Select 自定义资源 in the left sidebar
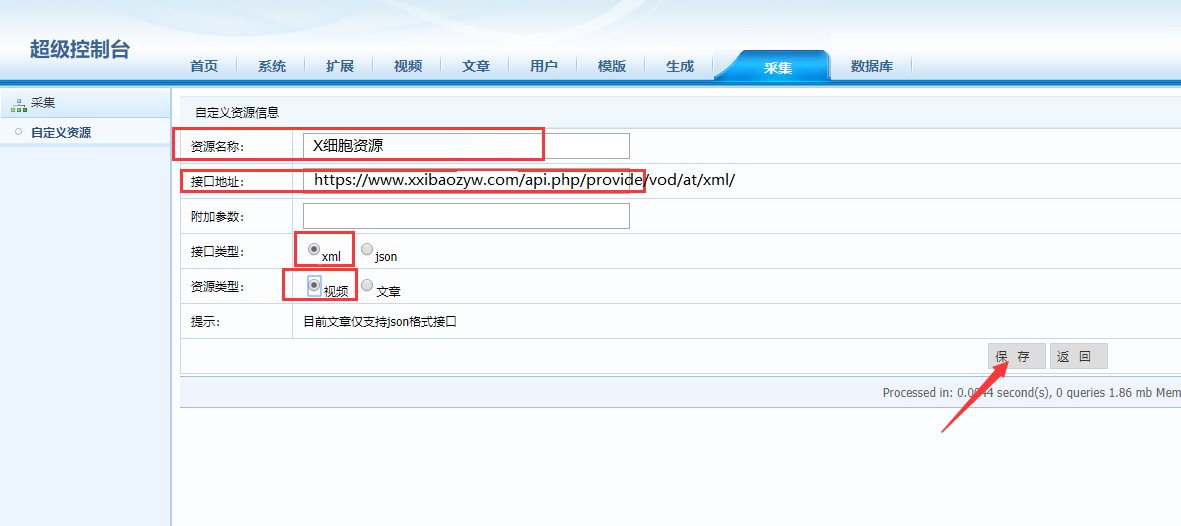The height and width of the screenshot is (526, 1181). pyautogui.click(x=60, y=132)
